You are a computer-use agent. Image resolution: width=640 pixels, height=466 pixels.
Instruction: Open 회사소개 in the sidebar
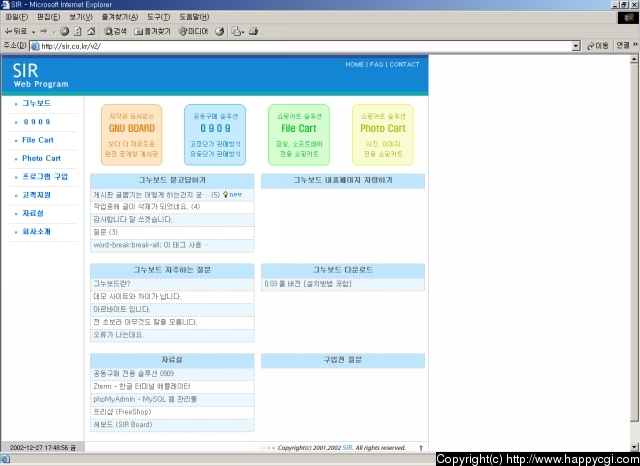pyautogui.click(x=36, y=232)
